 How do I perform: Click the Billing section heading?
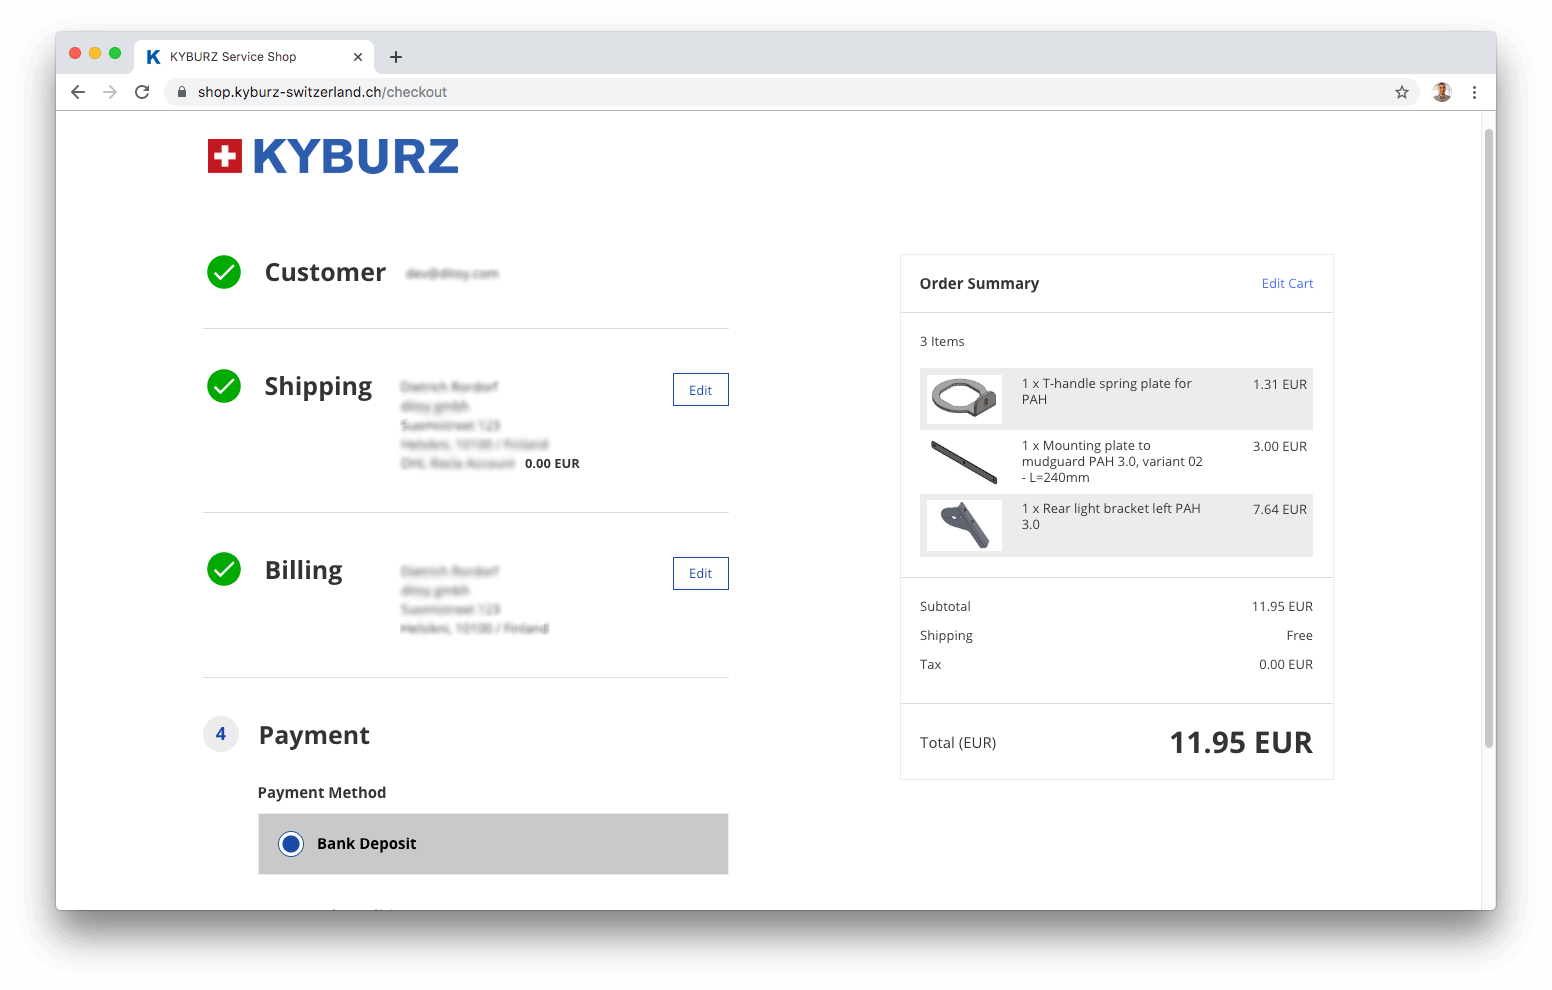coord(304,570)
